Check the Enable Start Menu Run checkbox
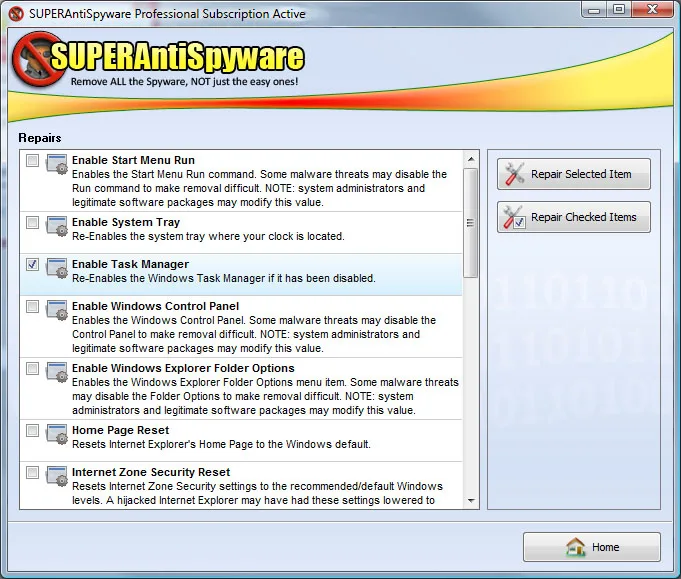 point(32,160)
